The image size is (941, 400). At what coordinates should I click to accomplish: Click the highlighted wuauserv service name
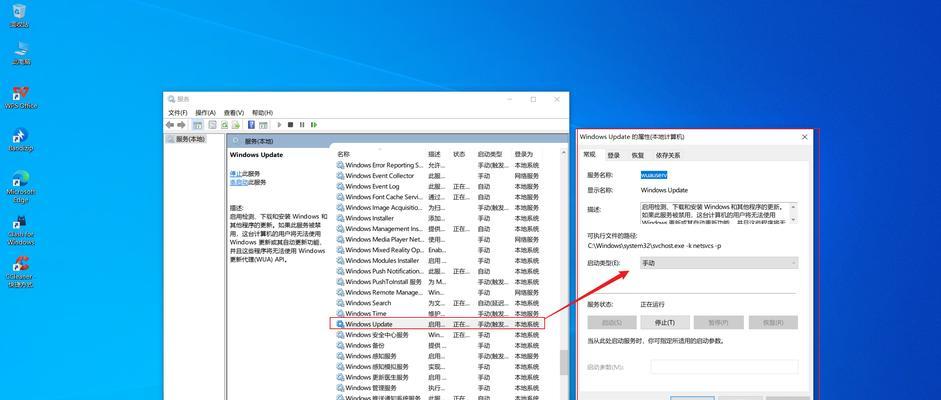(654, 175)
